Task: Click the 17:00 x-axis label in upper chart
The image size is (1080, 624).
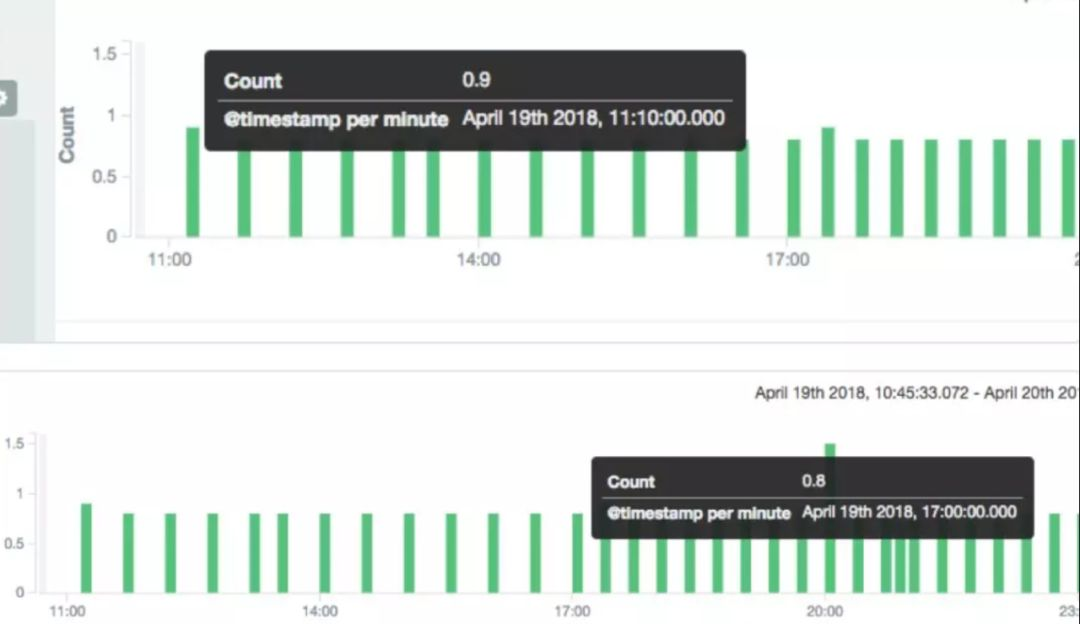Action: tap(787, 260)
